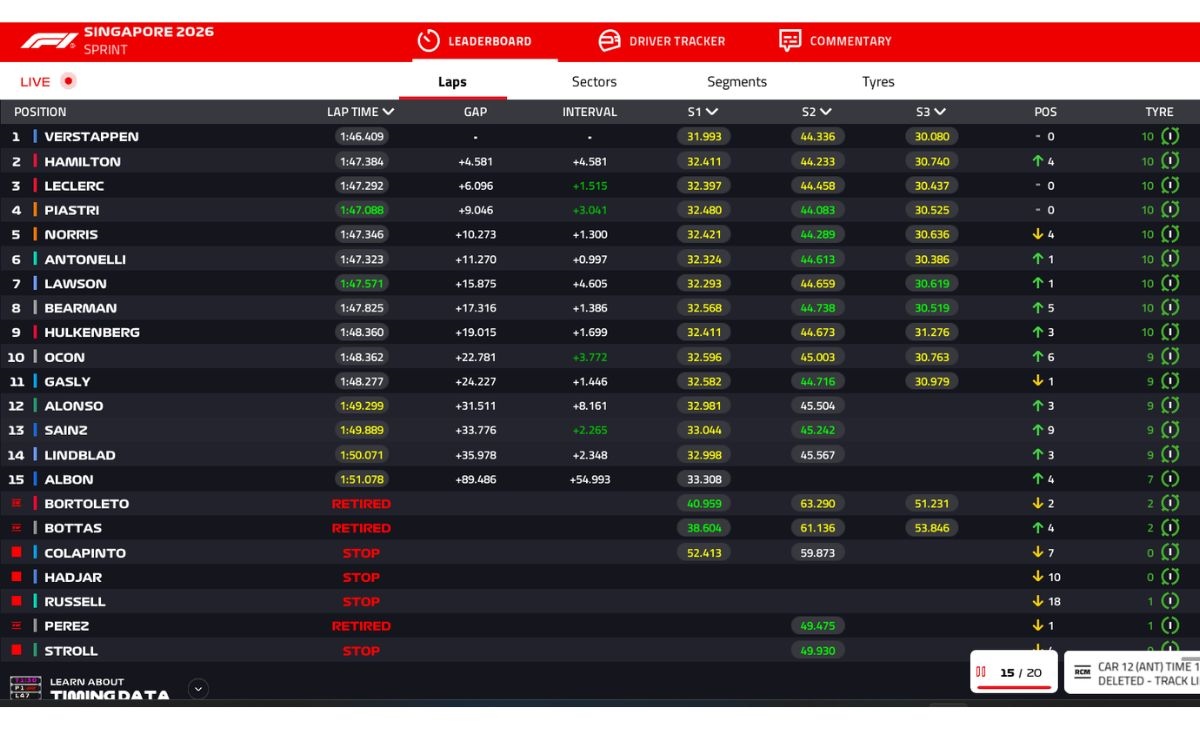Image resolution: width=1200 pixels, height=729 pixels.
Task: Click Verstappen's tyre compound icon
Action: click(x=1170, y=137)
